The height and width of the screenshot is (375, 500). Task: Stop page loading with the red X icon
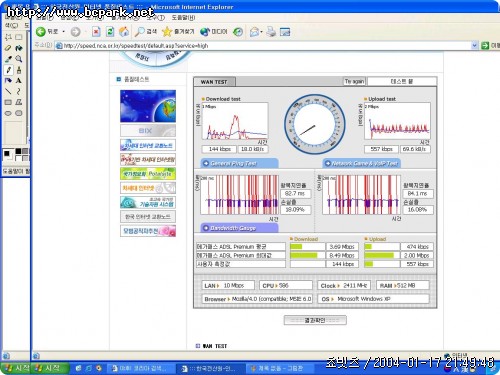[96, 32]
